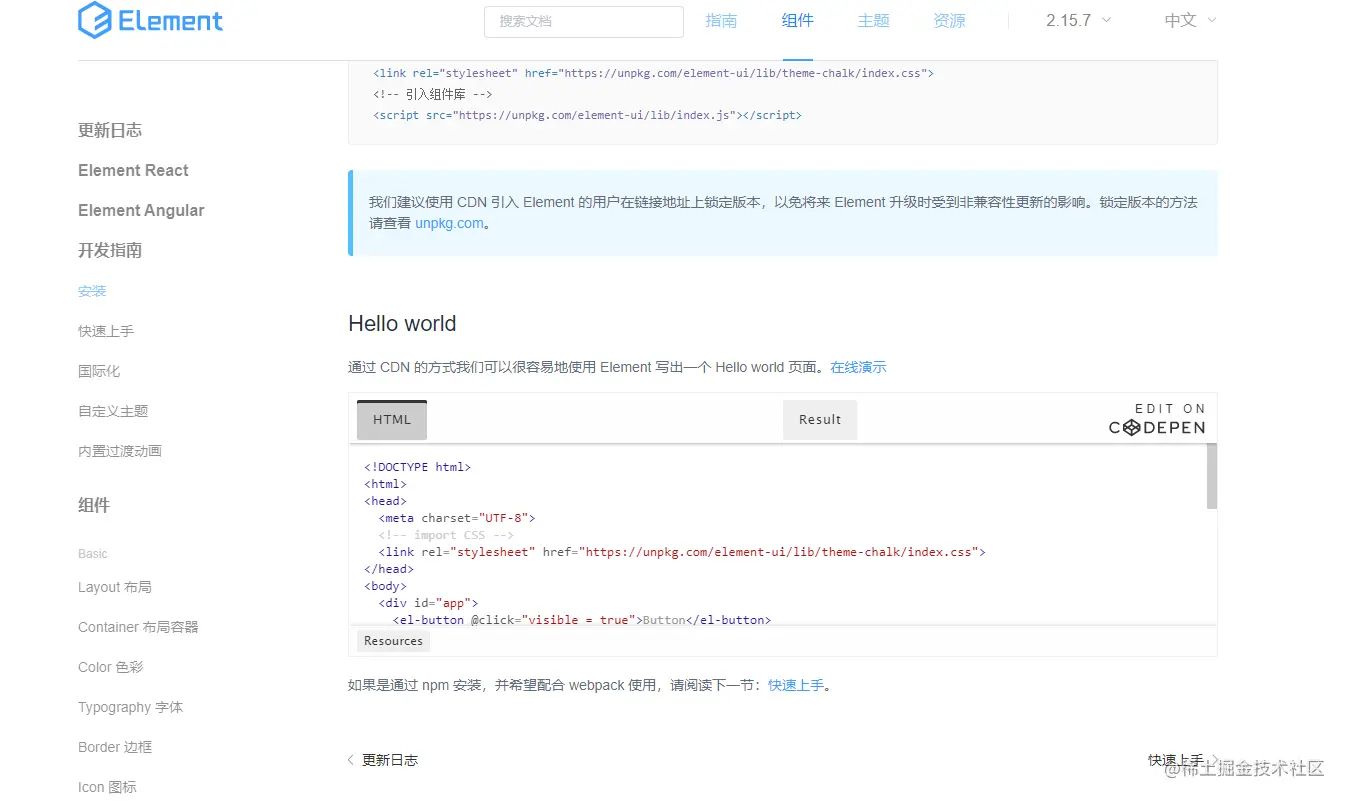Image resolution: width=1347 pixels, height=801 pixels.
Task: Click the <!-- 引入组件库 --> comment line
Action: 433,94
